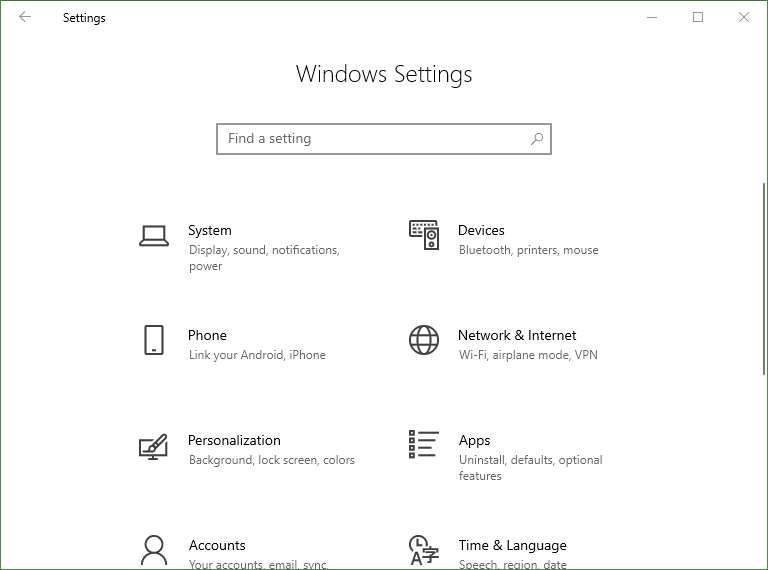Open the System settings label

(209, 230)
